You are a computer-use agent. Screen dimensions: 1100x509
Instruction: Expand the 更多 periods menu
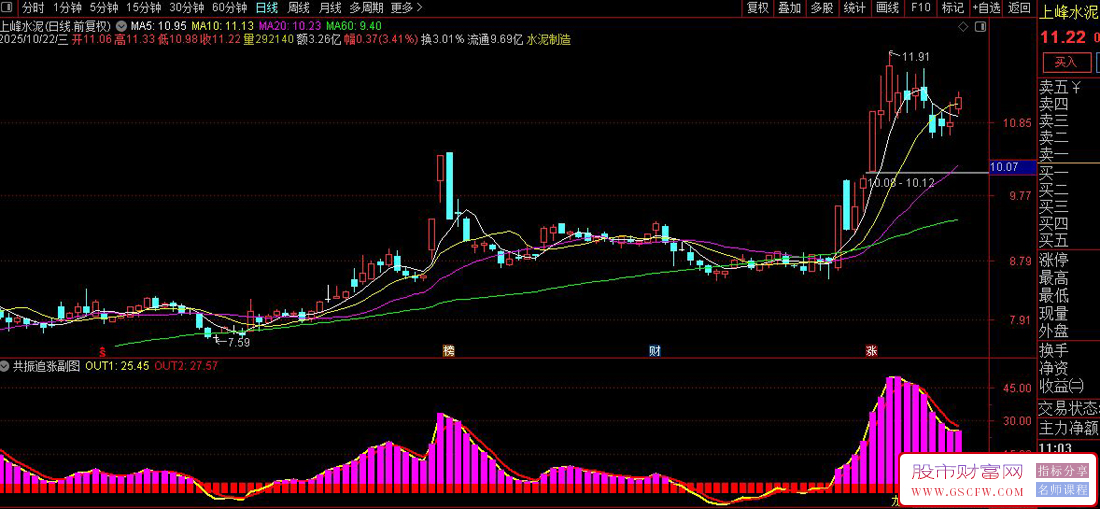407,8
